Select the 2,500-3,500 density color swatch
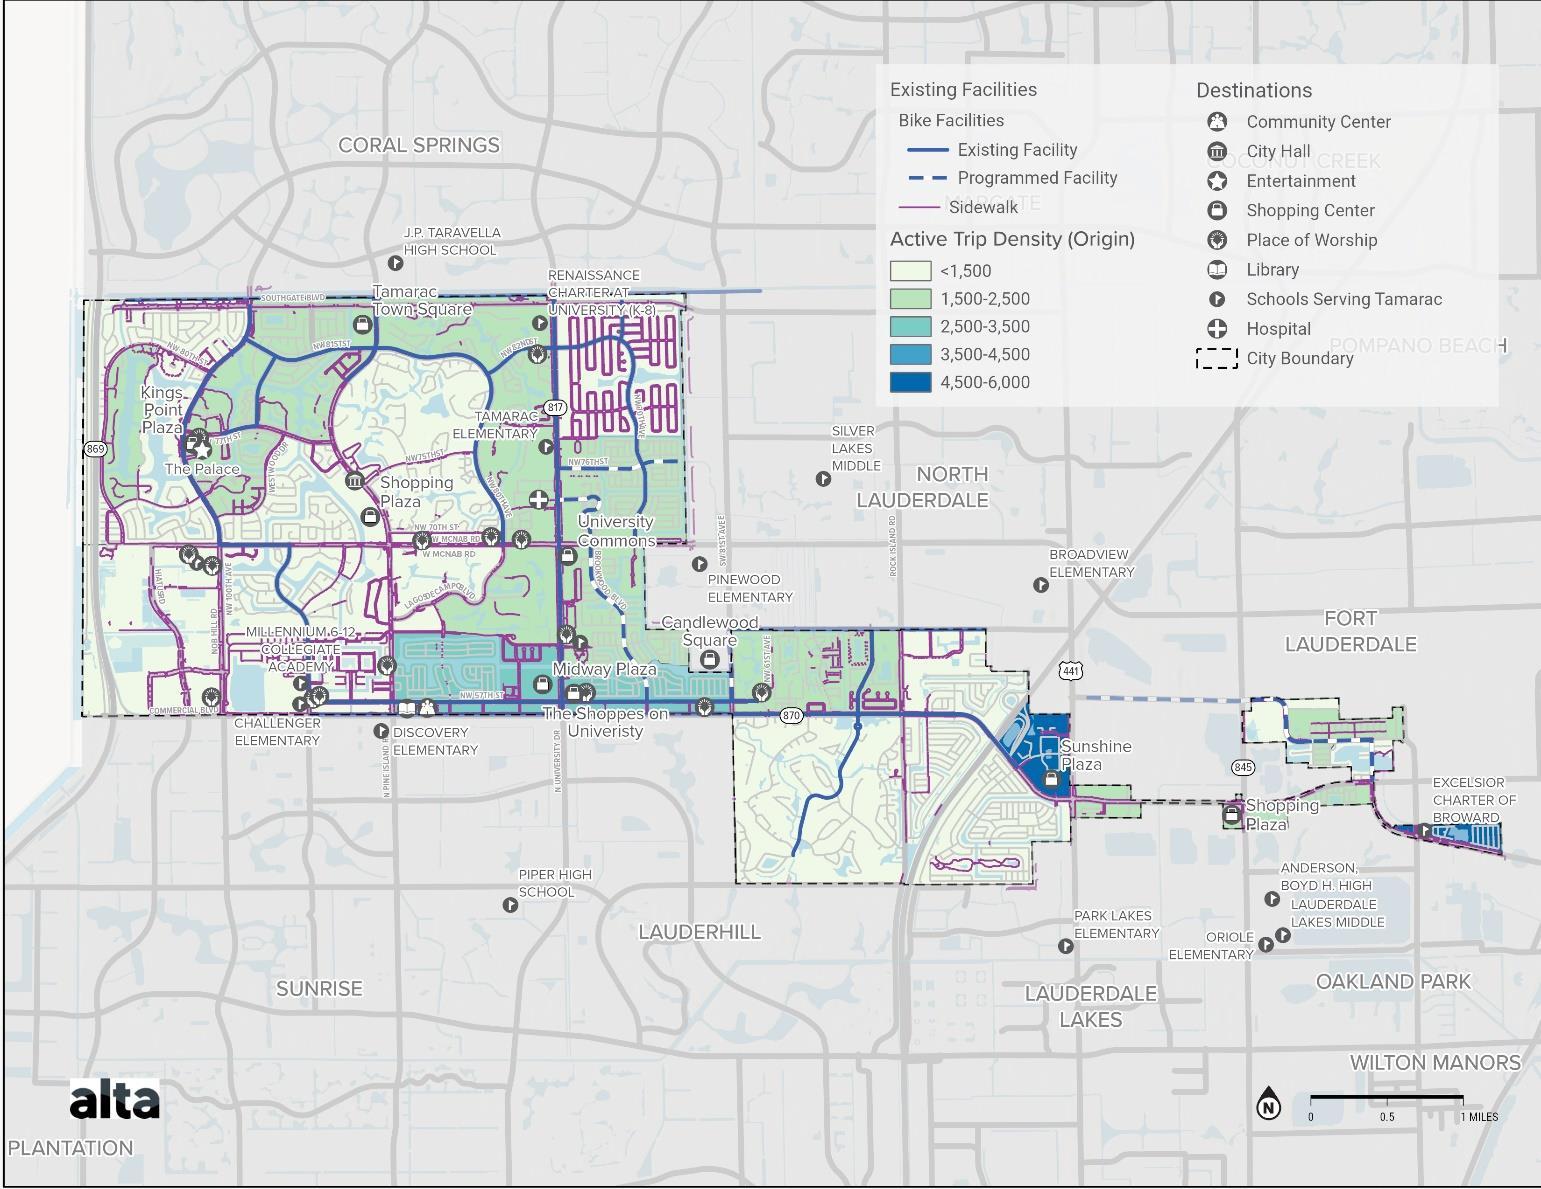This screenshot has height=1189, width=1541. click(910, 327)
